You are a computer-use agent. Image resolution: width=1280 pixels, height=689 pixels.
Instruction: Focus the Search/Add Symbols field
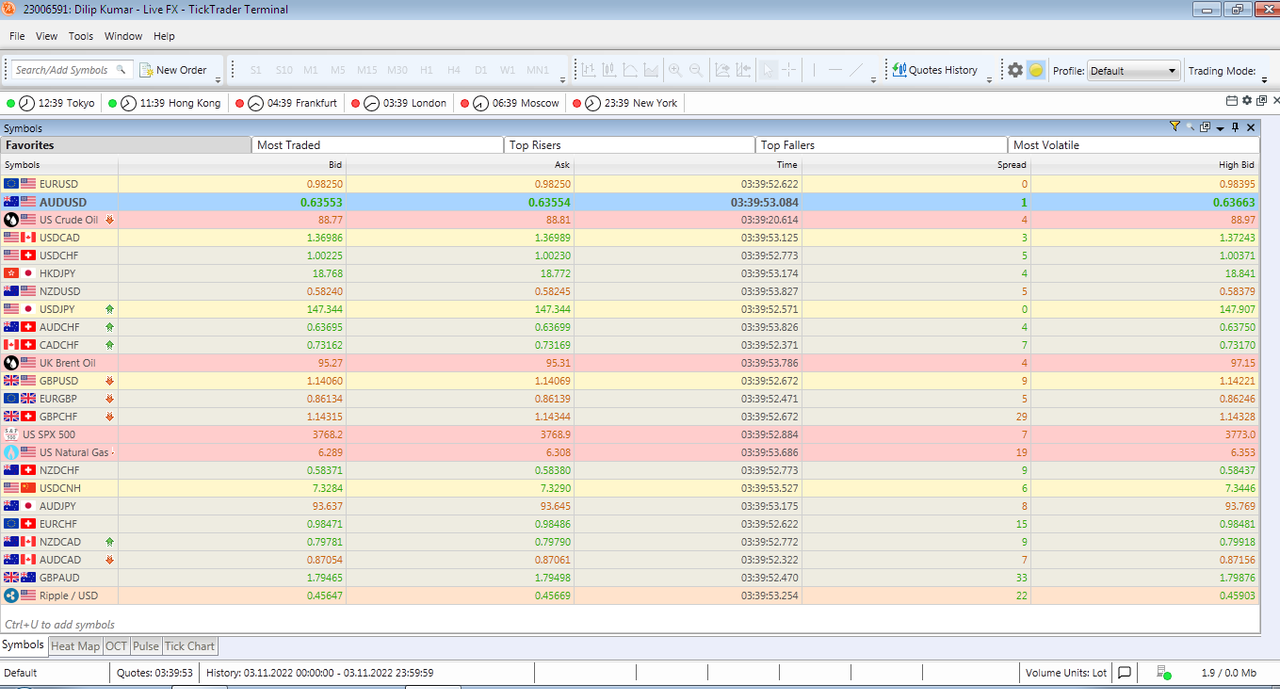(x=70, y=70)
